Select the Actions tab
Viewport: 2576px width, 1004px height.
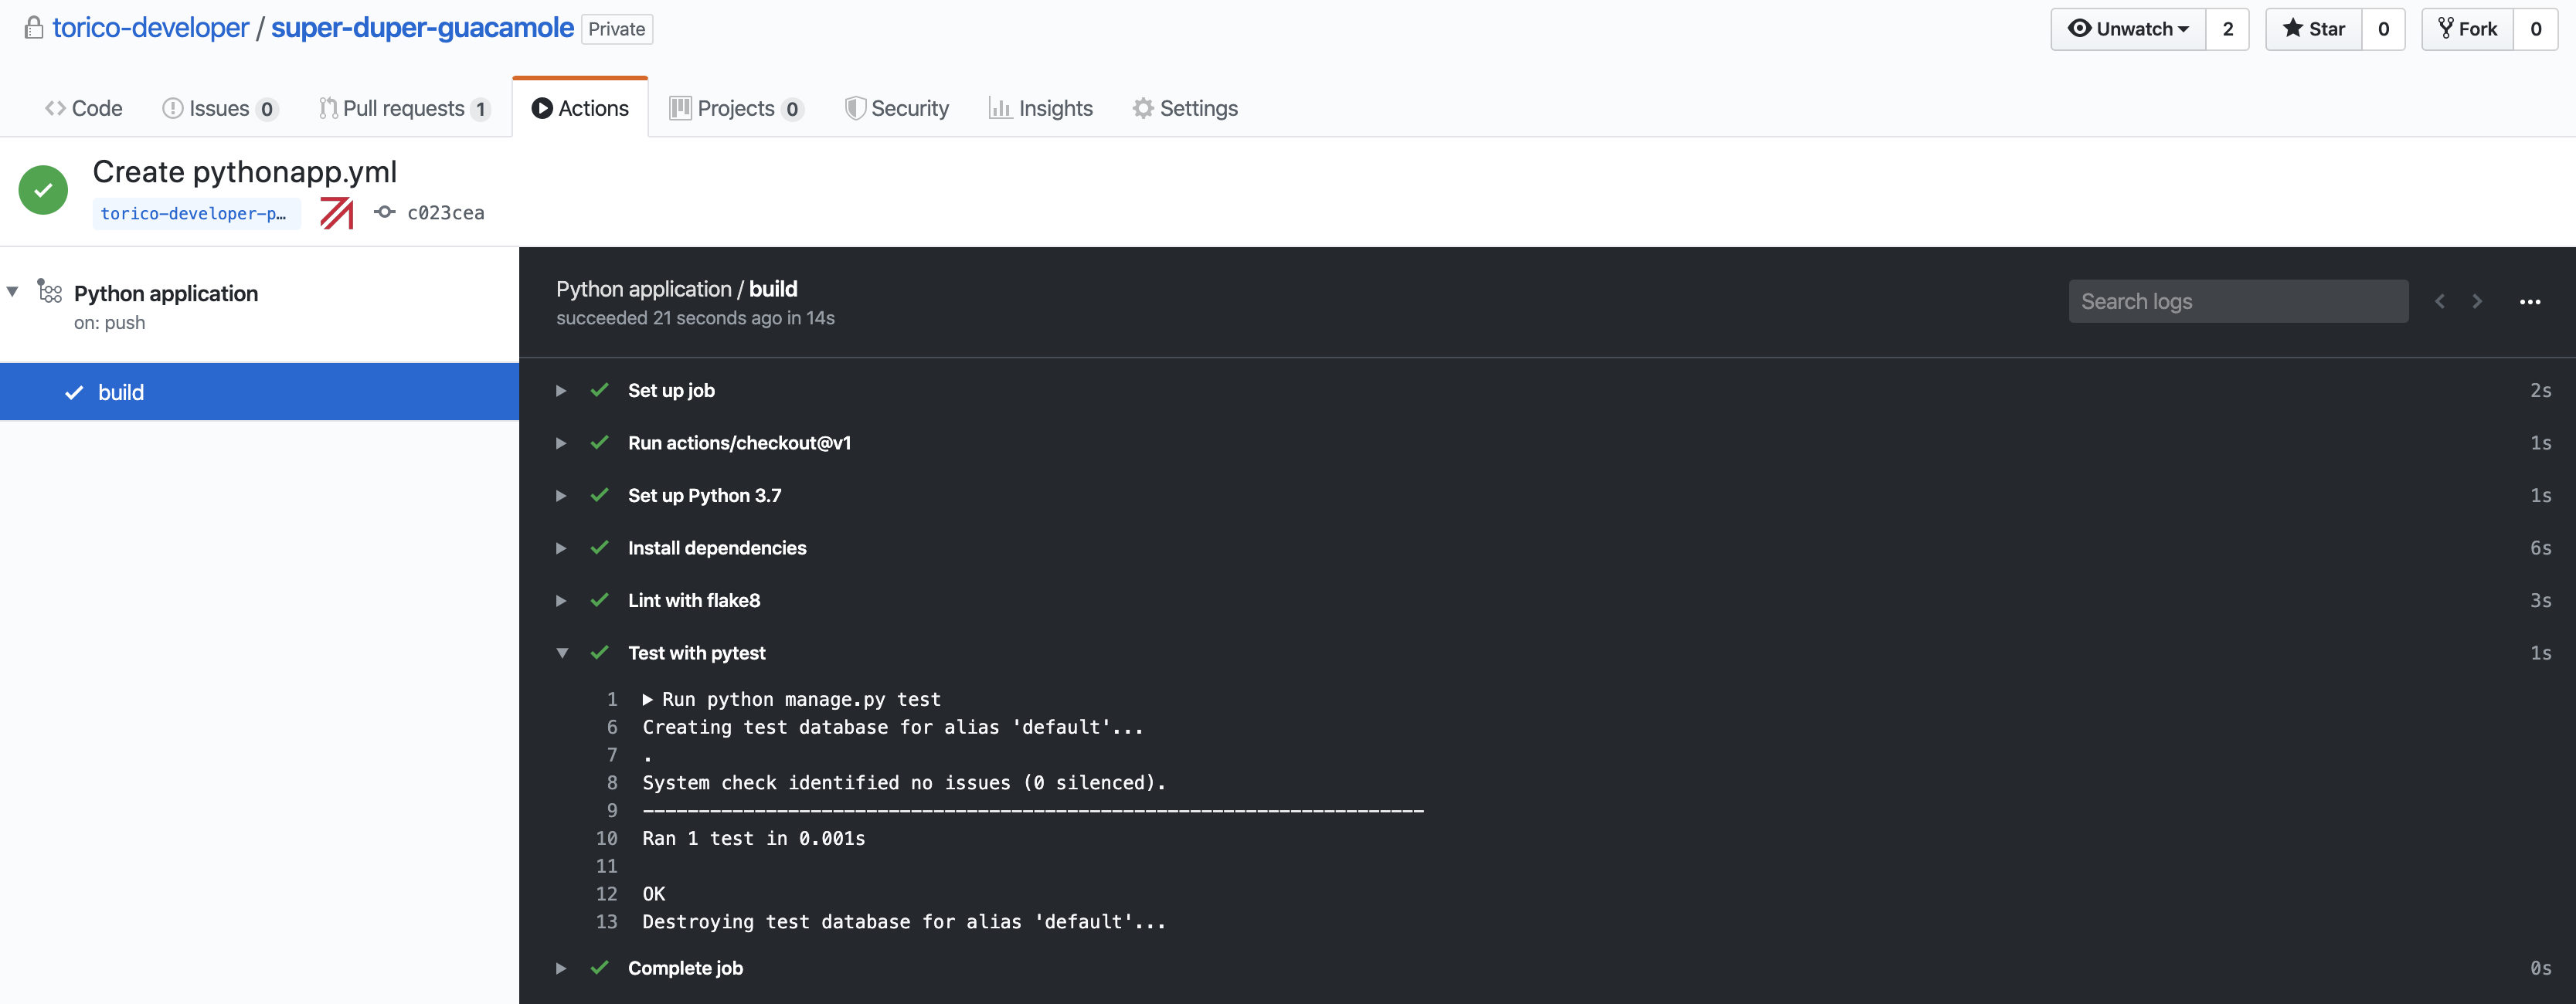(x=580, y=108)
